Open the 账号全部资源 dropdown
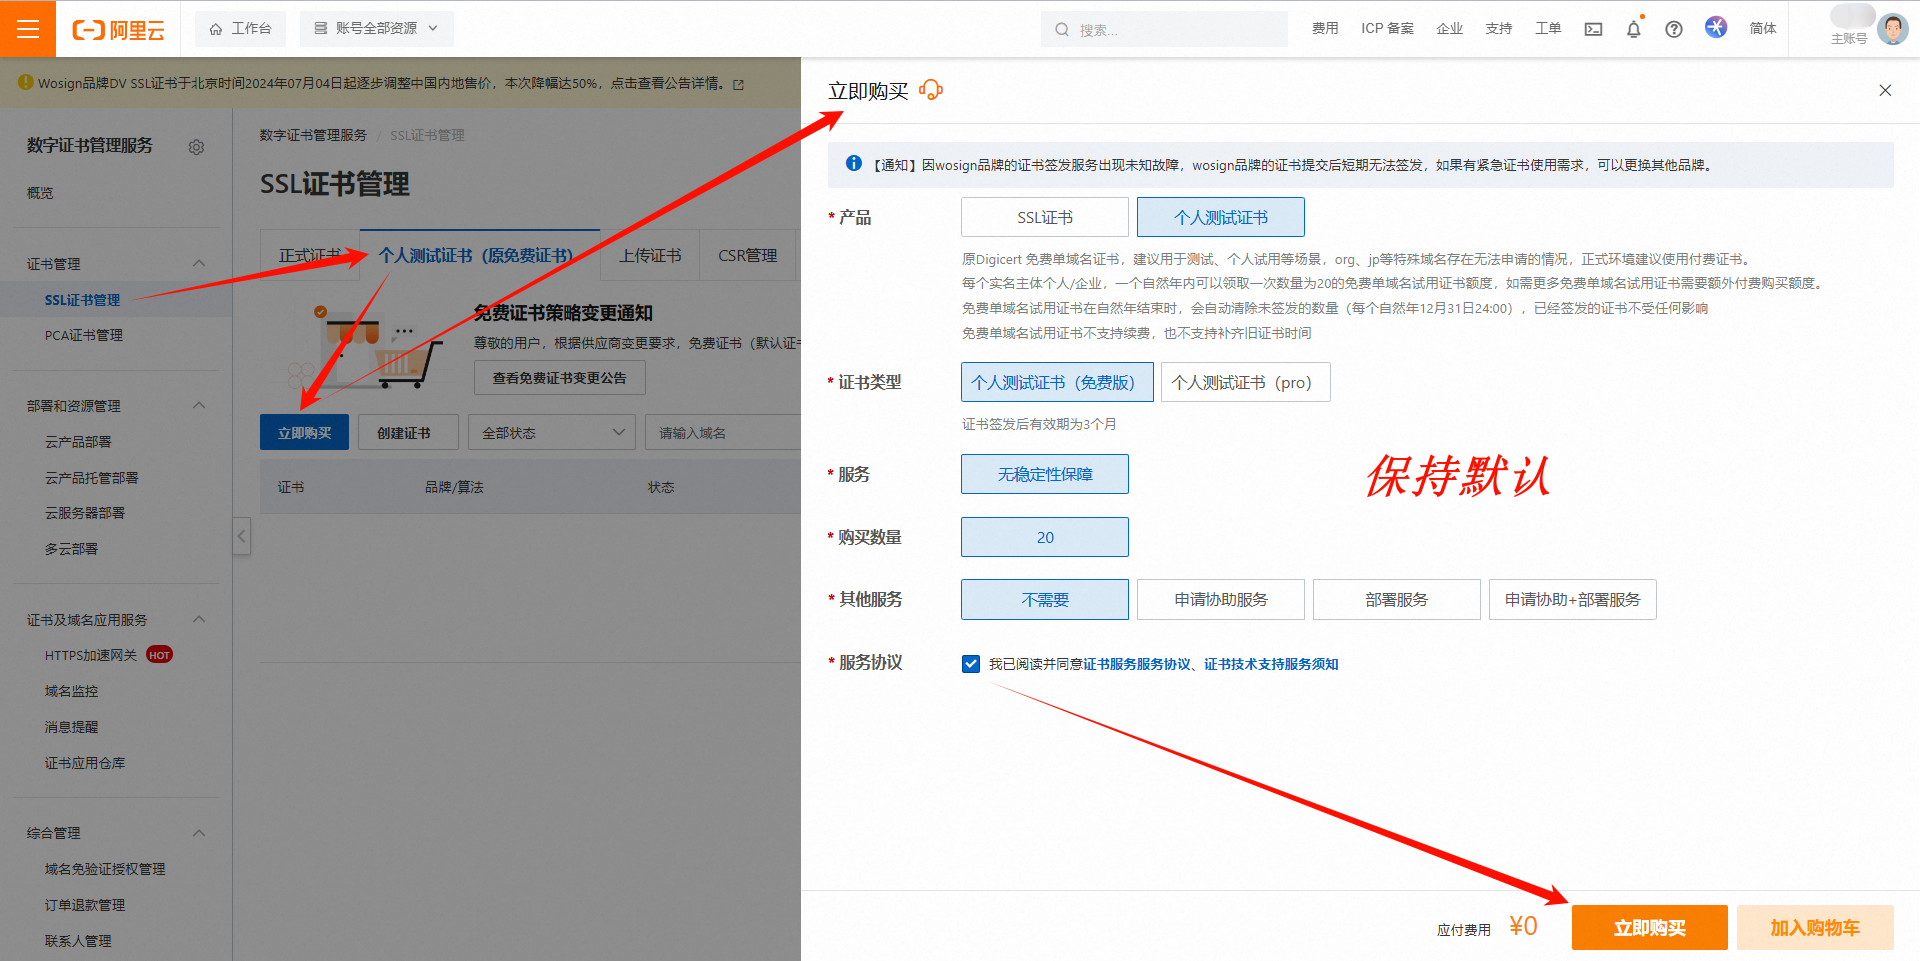The height and width of the screenshot is (961, 1920). (376, 28)
